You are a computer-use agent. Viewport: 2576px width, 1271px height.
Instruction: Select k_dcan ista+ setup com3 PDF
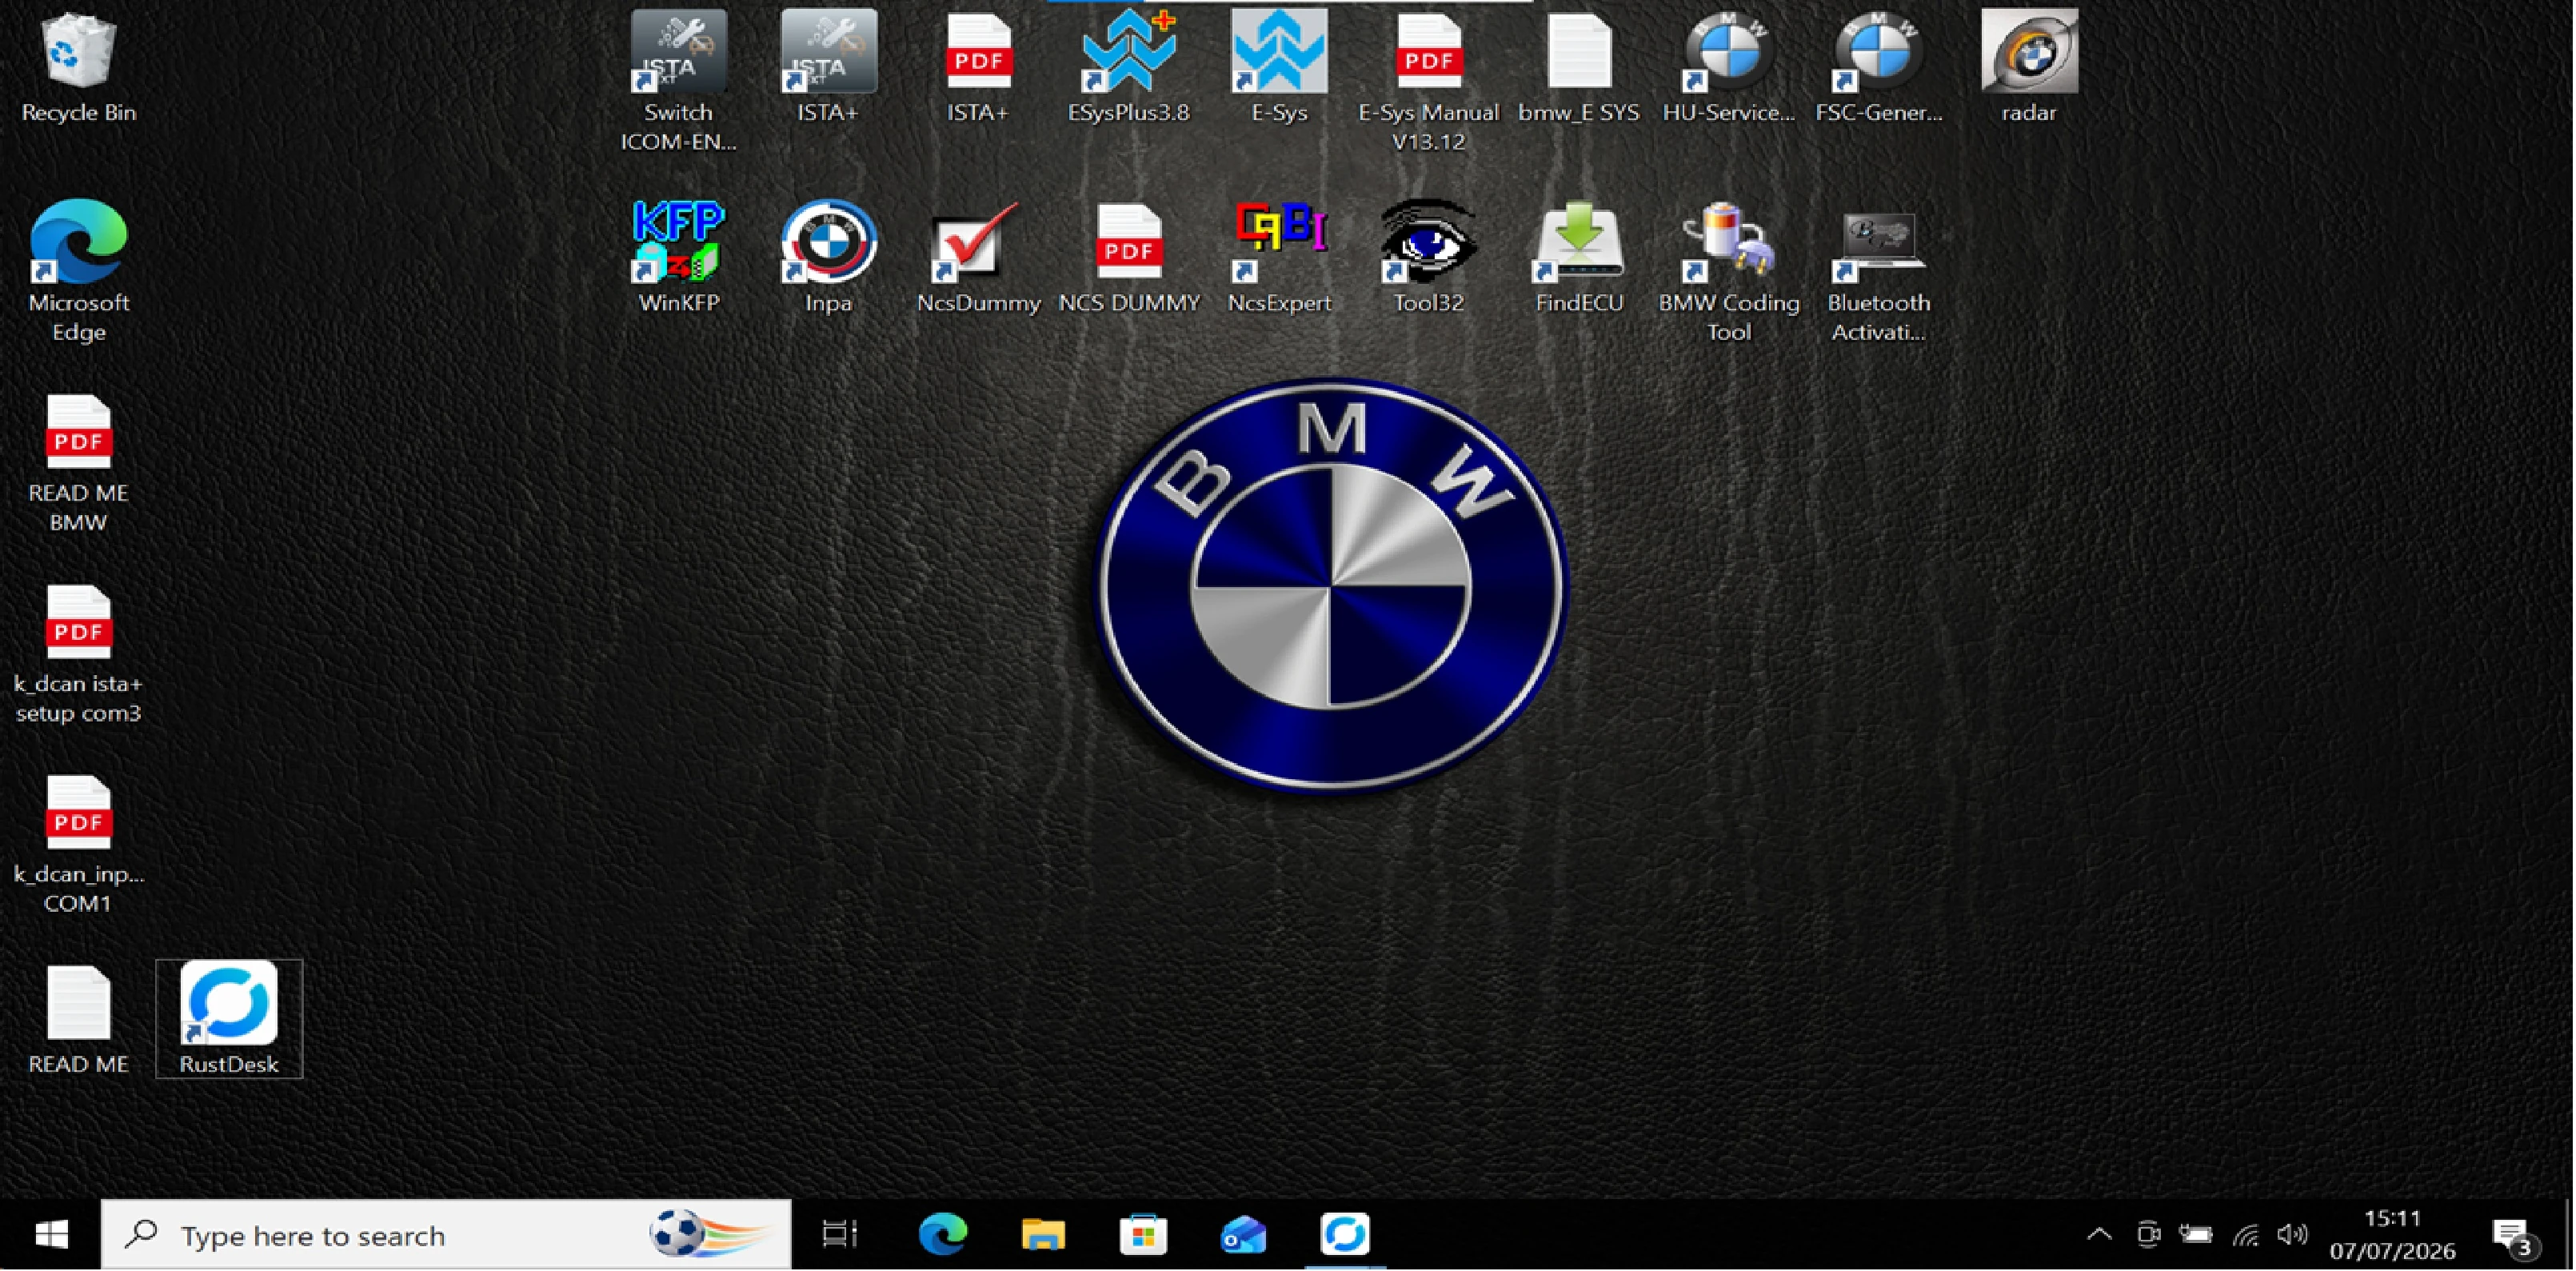(x=78, y=654)
